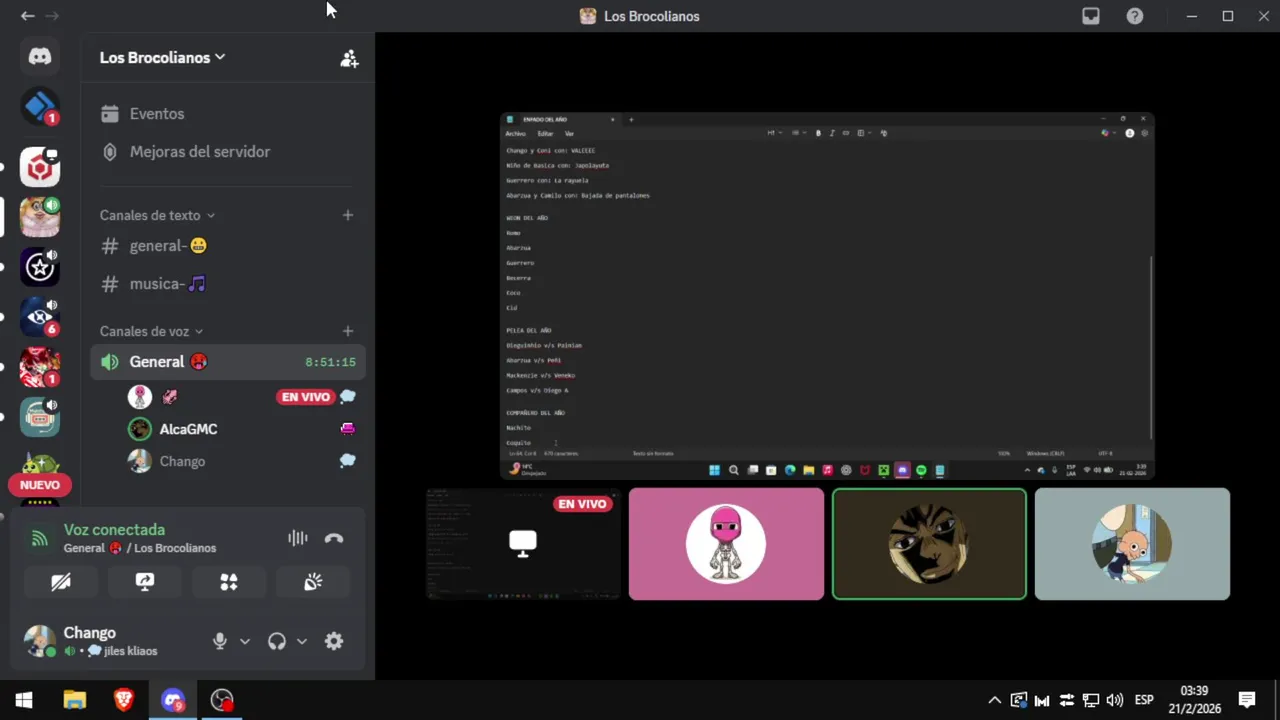Open File Explorer from the taskbar

pyautogui.click(x=75, y=700)
